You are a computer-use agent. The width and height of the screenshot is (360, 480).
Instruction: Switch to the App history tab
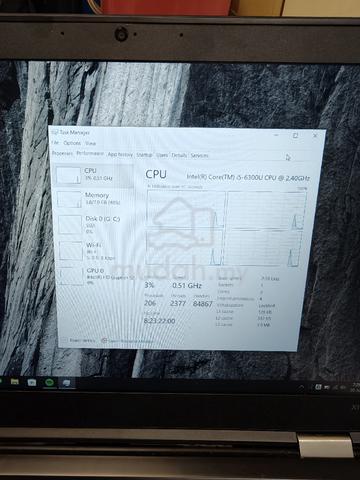120,154
